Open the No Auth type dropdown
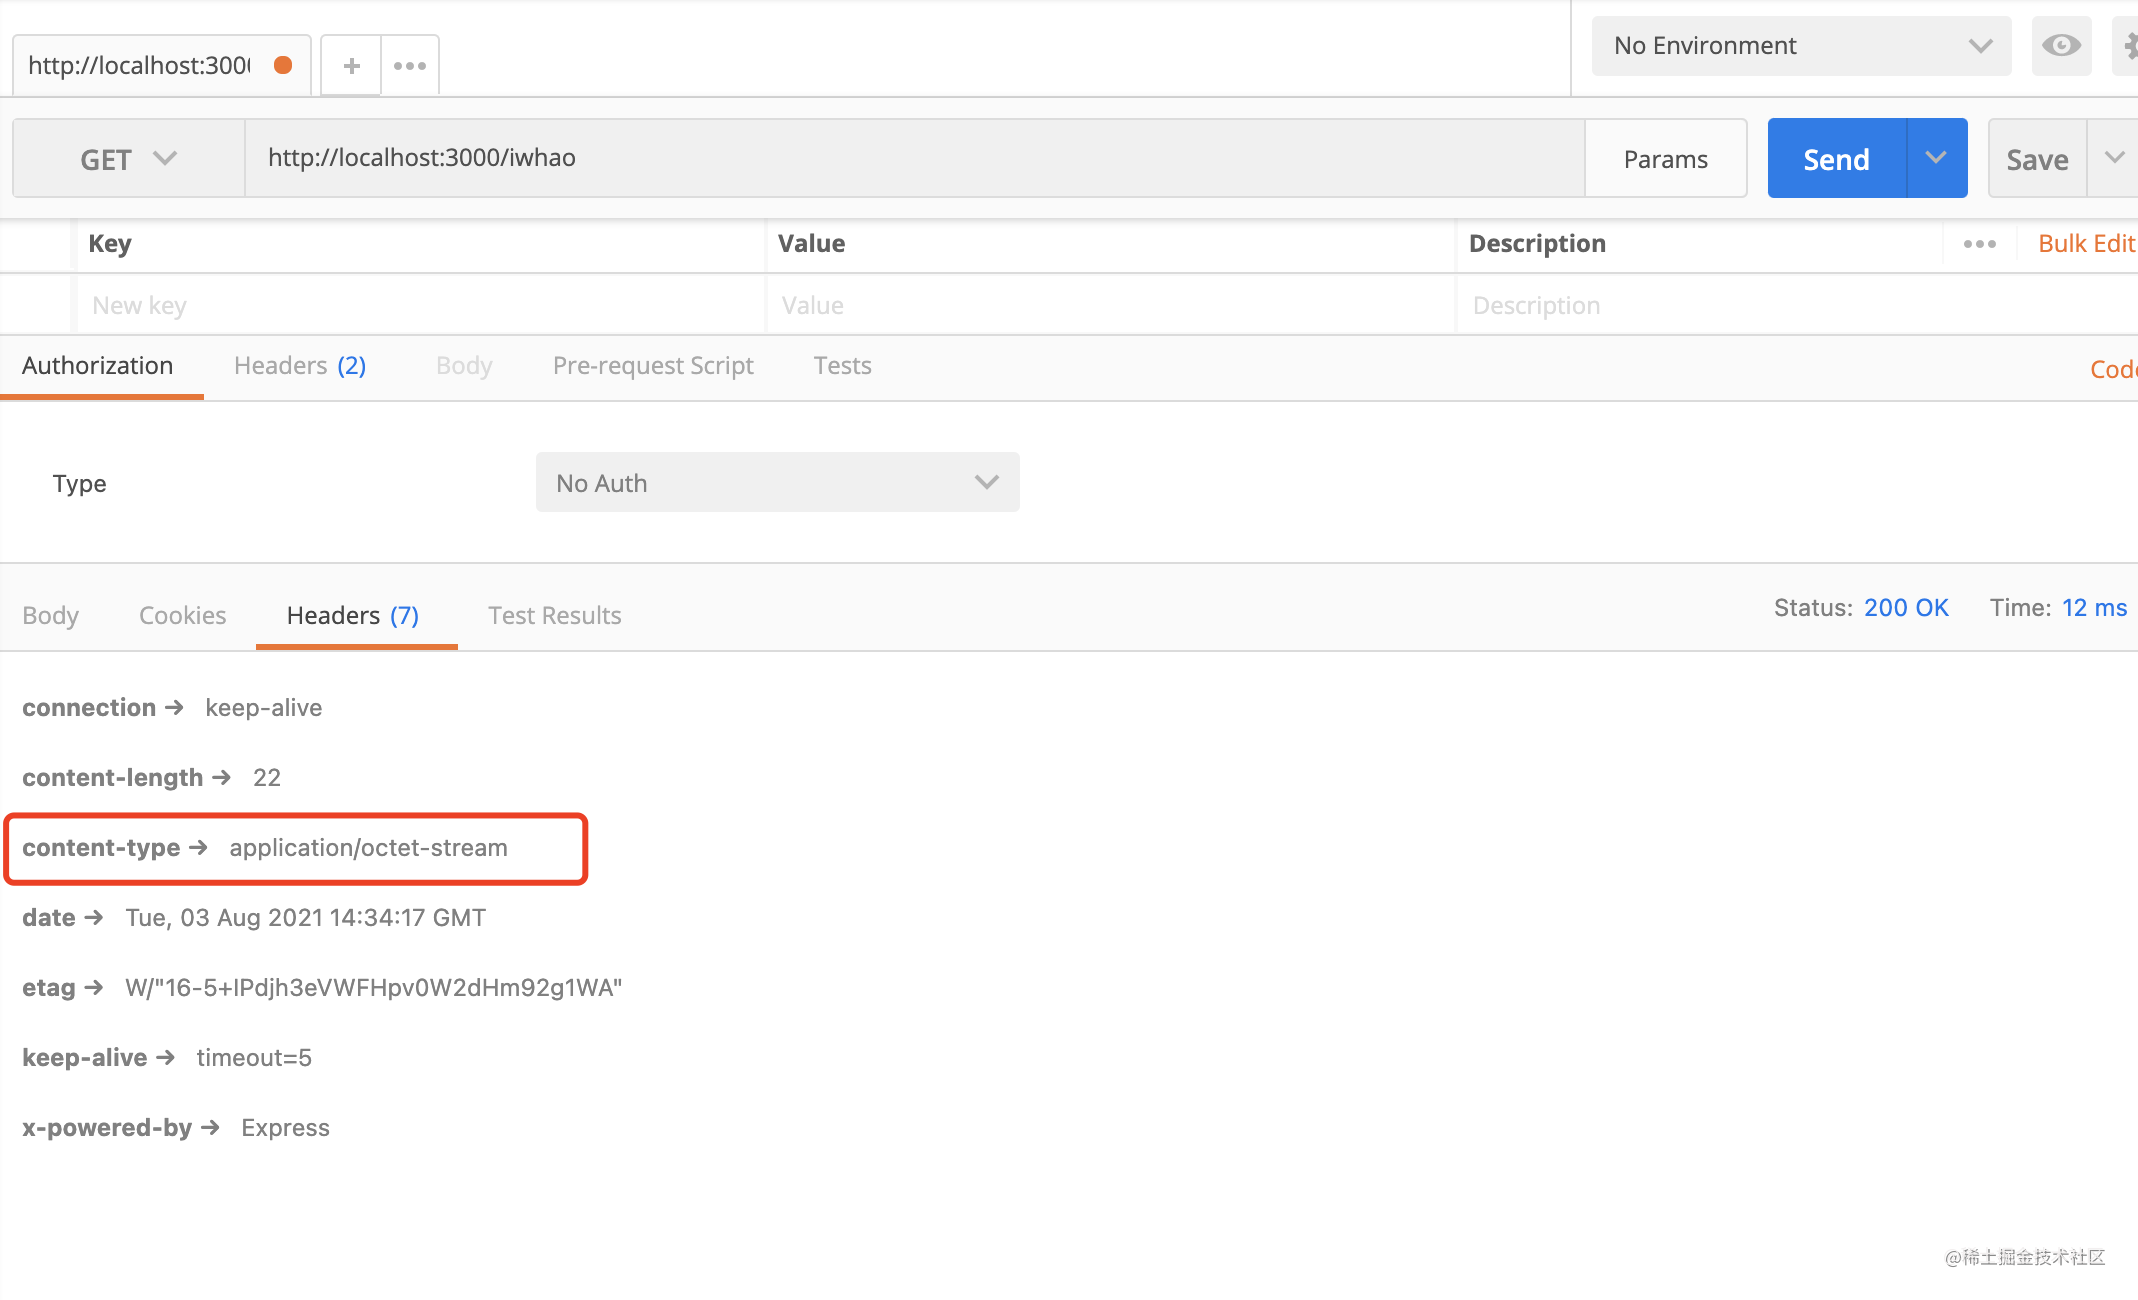2138x1300 pixels. pyautogui.click(x=777, y=483)
